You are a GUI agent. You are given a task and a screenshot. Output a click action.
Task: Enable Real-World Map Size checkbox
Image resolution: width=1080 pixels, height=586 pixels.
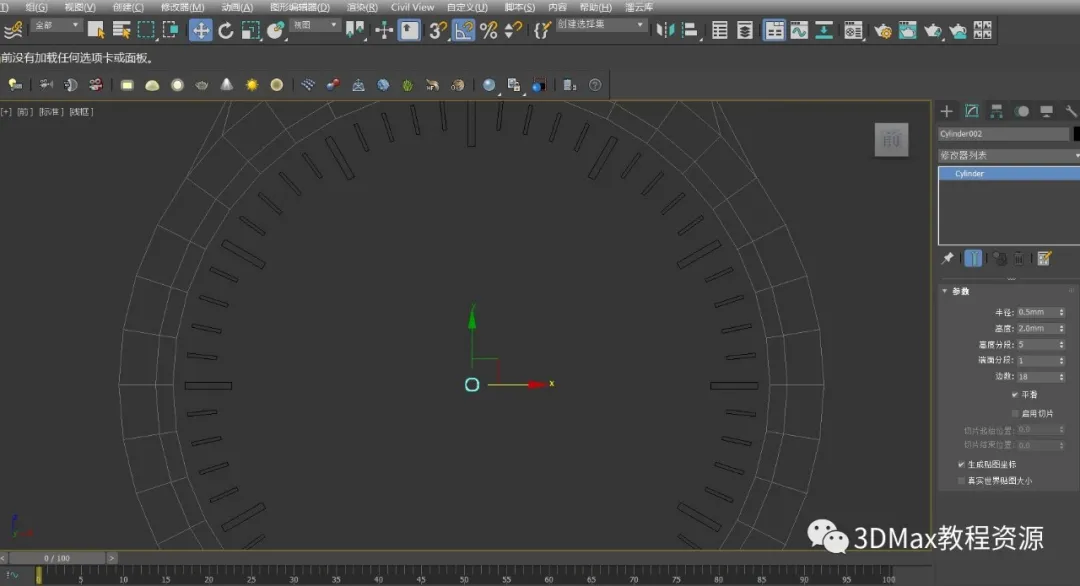tap(961, 481)
